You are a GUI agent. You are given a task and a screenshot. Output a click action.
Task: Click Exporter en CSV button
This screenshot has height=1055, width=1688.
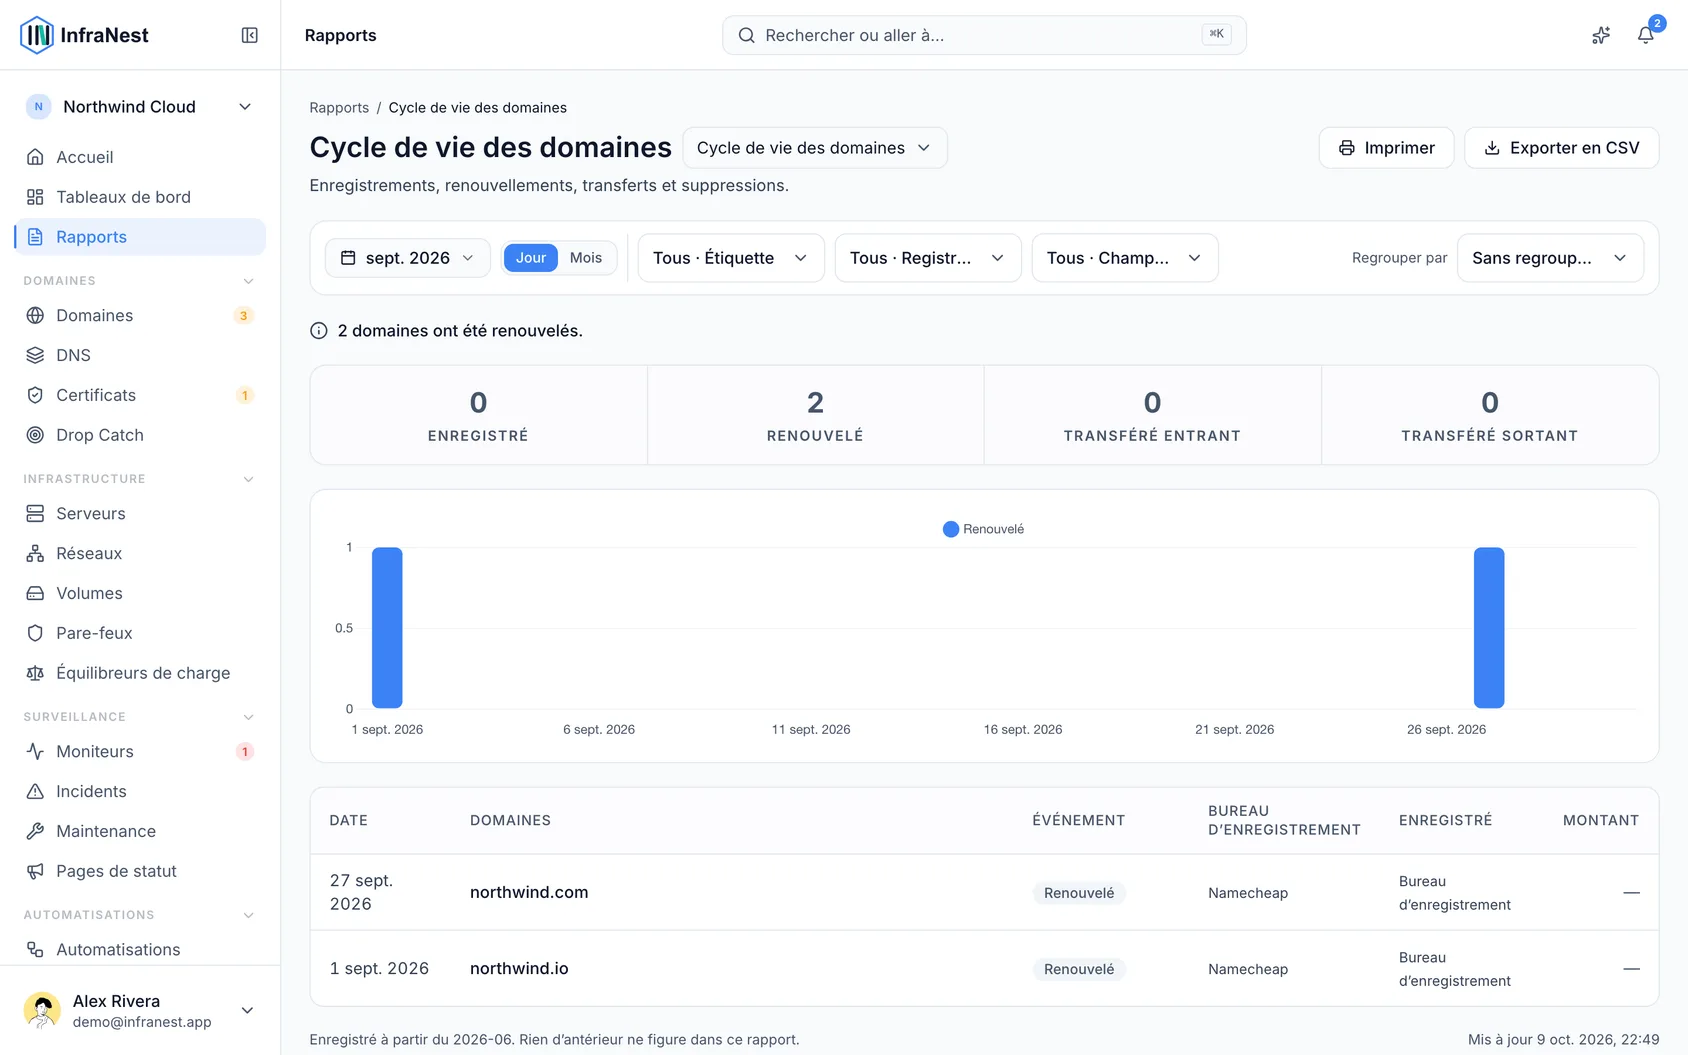point(1561,148)
